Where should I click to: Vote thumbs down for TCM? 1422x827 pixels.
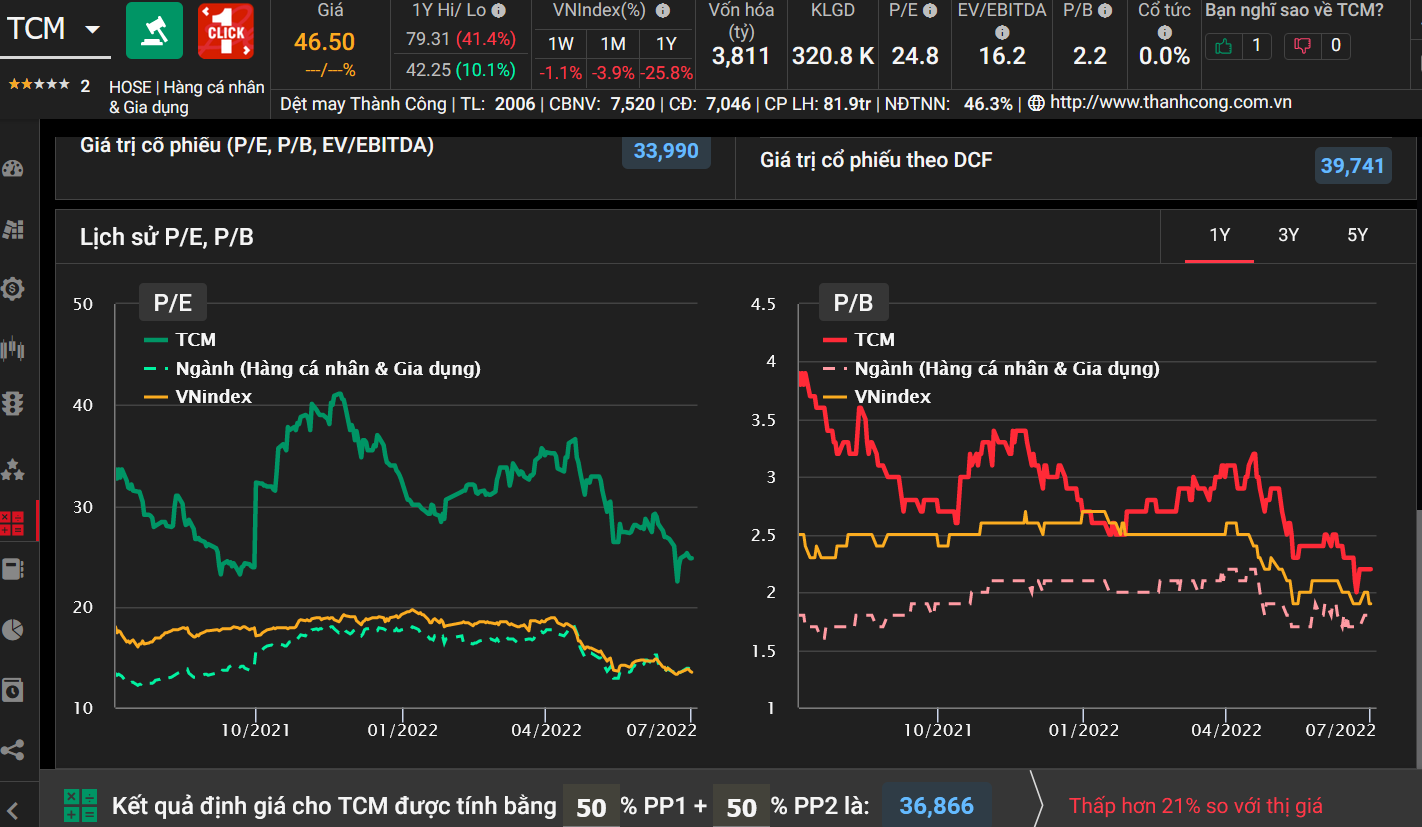pos(1316,45)
